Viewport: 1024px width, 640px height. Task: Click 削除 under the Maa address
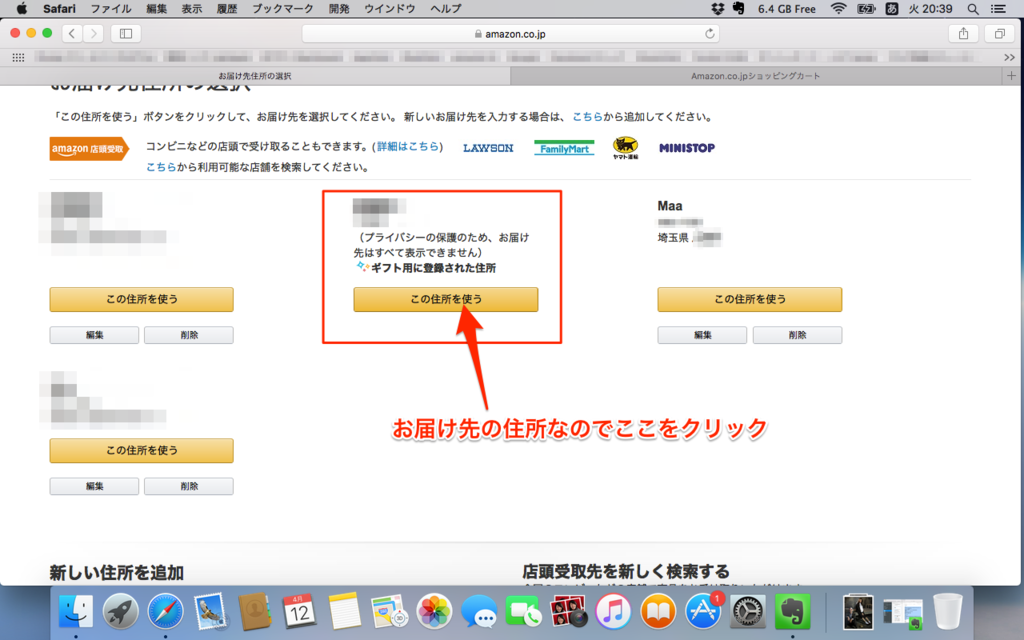797,335
